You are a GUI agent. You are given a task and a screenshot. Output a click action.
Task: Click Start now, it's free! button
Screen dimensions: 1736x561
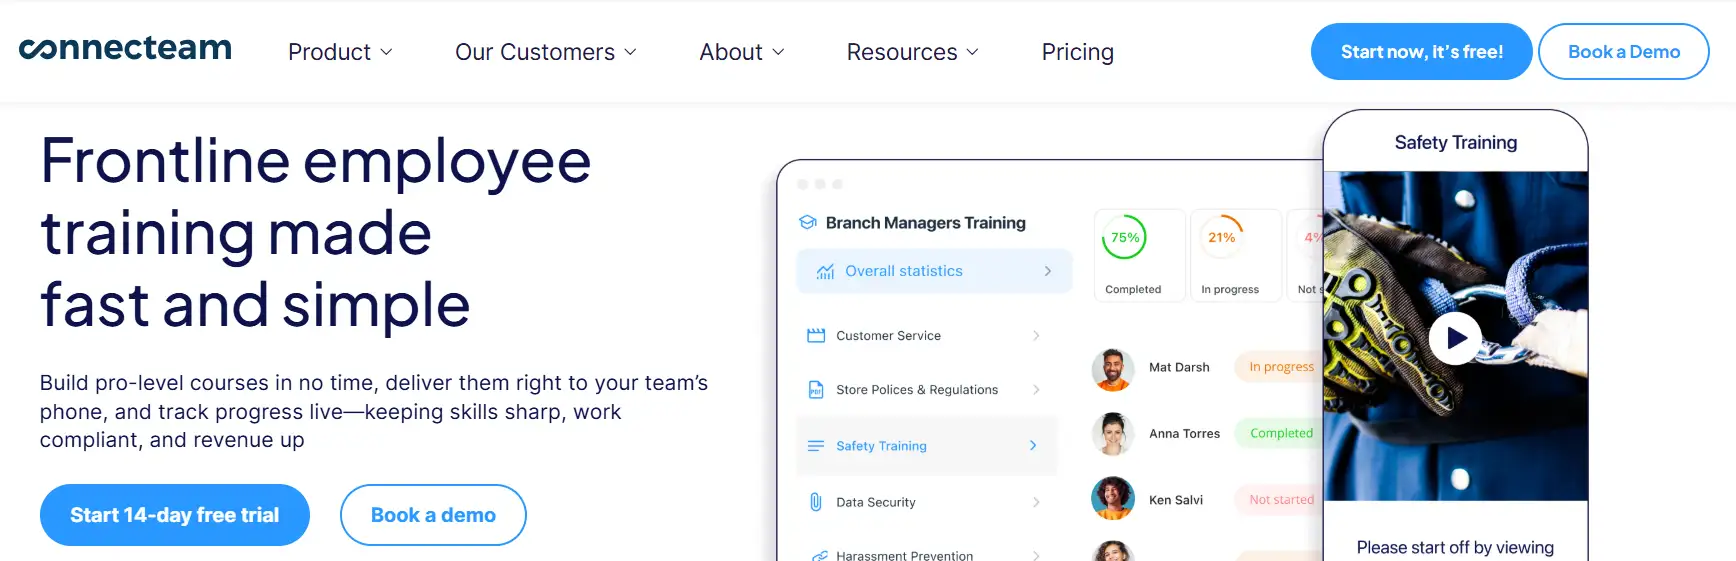(1421, 52)
